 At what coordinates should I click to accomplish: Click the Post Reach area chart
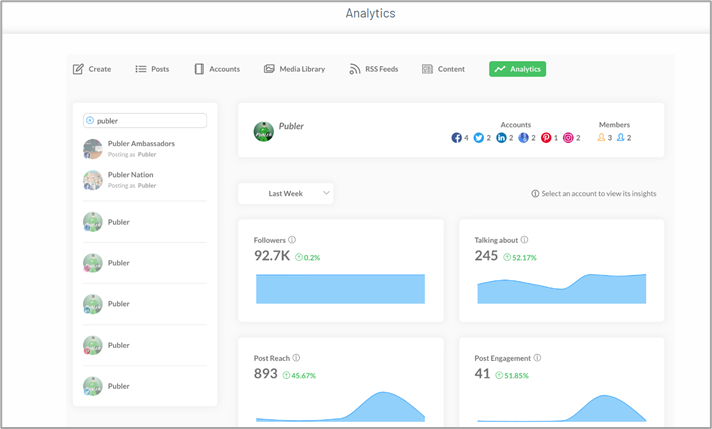click(x=341, y=407)
